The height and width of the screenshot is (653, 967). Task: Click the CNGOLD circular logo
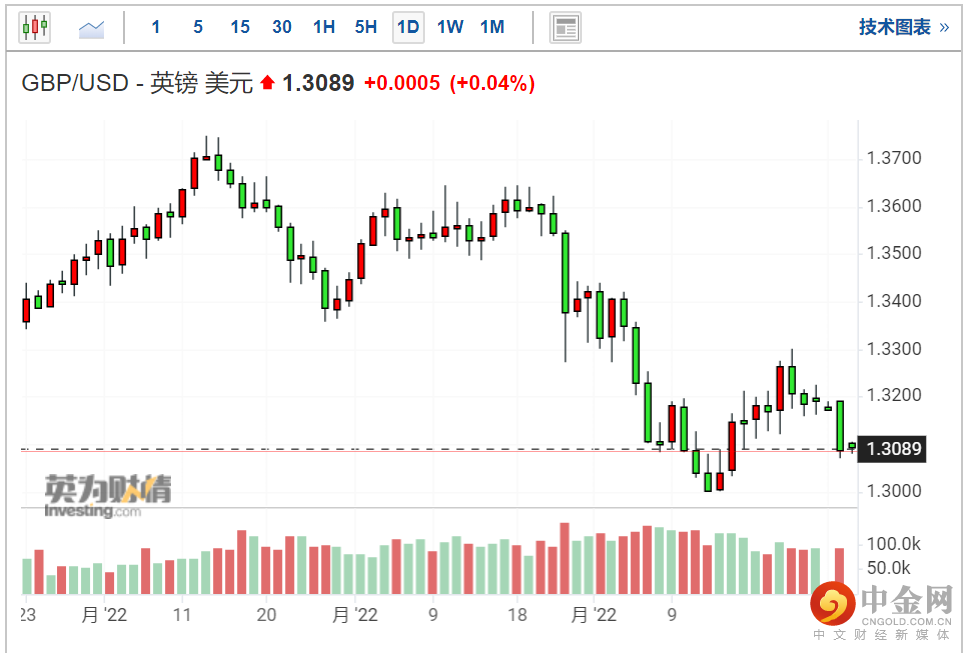pyautogui.click(x=833, y=604)
